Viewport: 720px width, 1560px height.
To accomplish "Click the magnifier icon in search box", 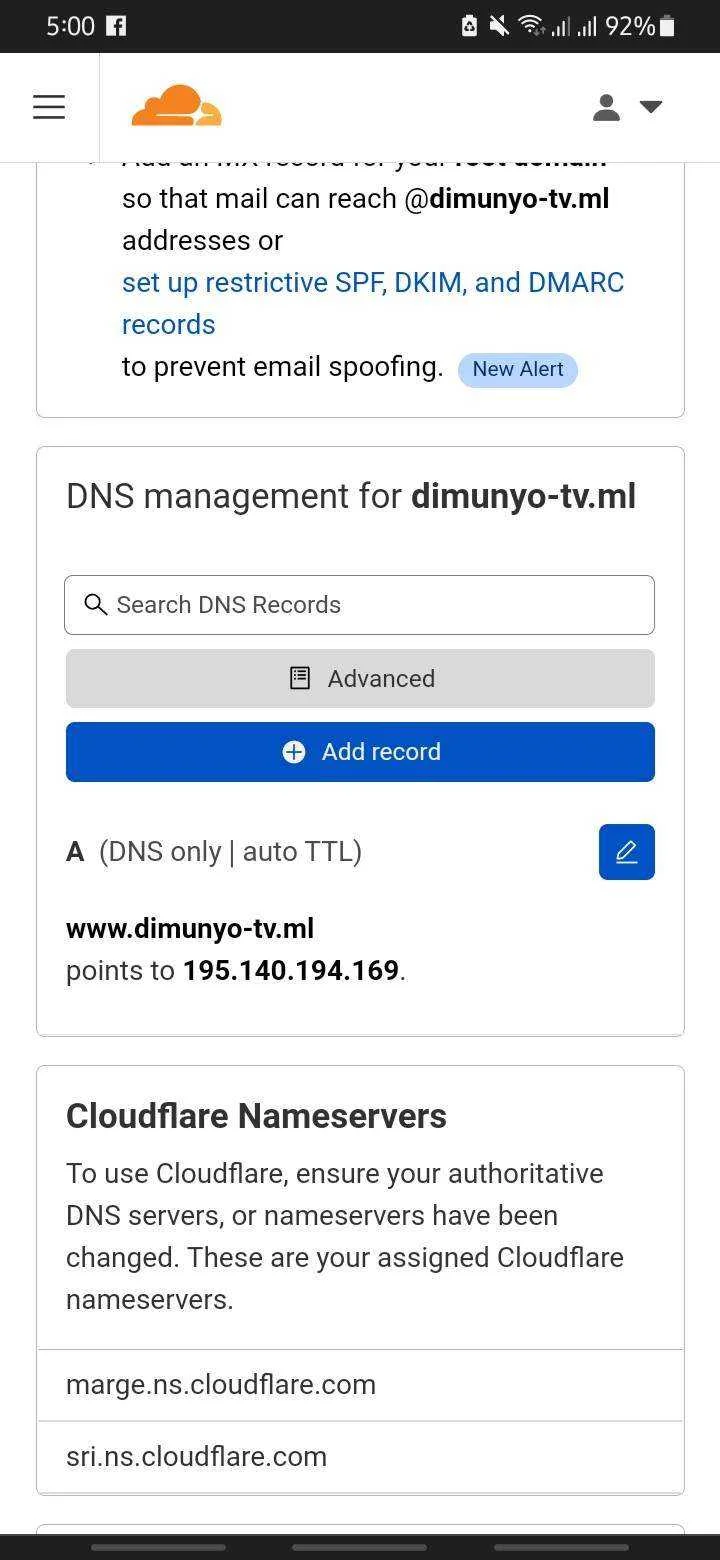I will 96,605.
